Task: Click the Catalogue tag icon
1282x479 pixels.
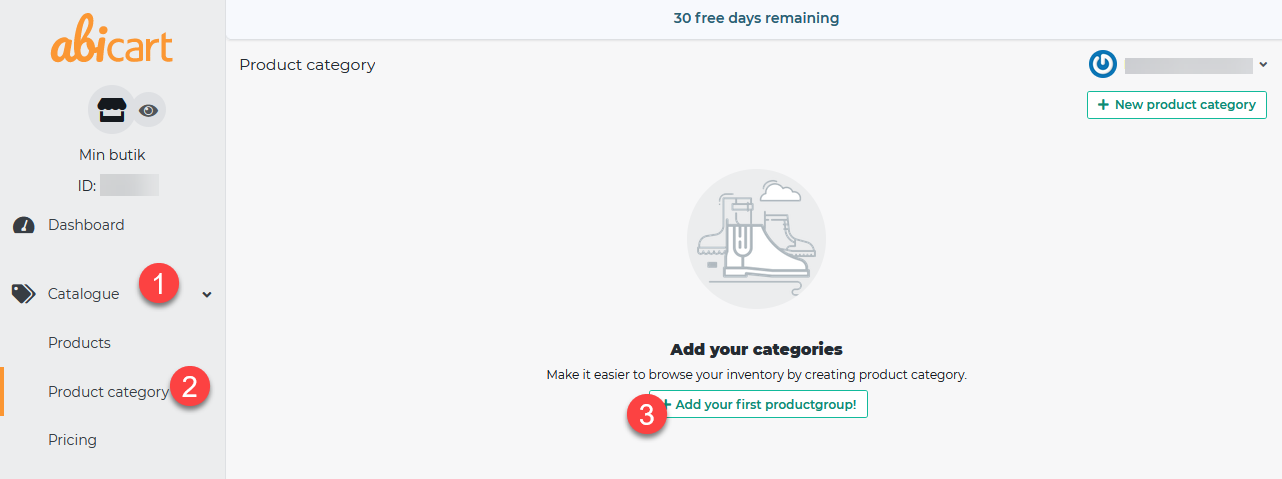Action: click(23, 294)
